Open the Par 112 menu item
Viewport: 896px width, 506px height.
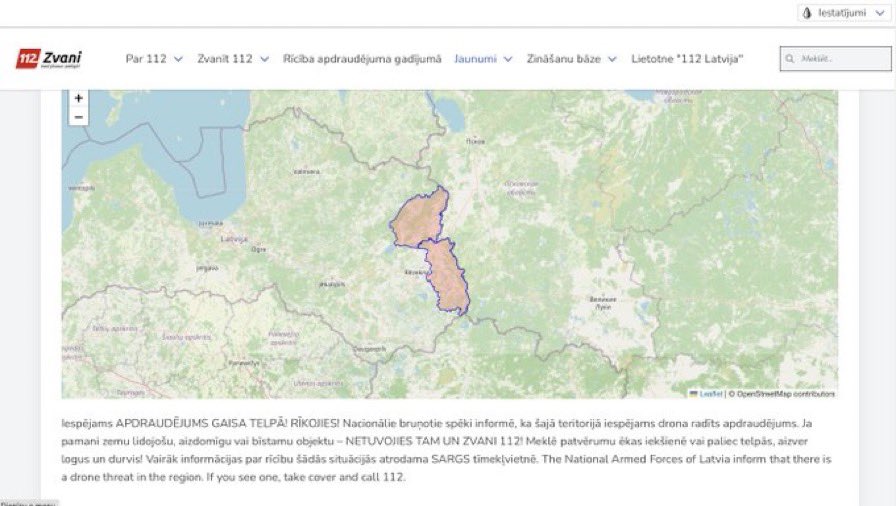point(146,59)
